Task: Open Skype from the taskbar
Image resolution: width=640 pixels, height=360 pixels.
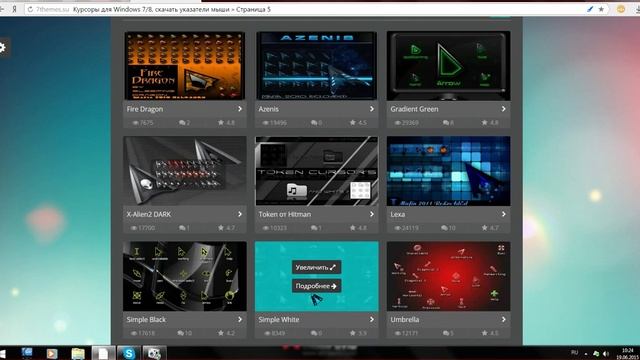Action: pos(129,353)
